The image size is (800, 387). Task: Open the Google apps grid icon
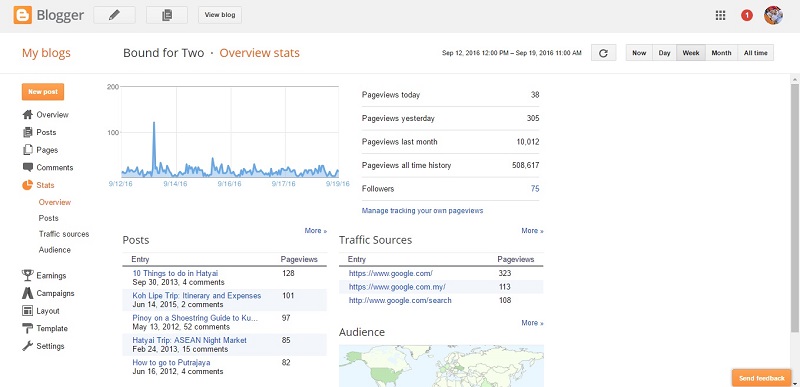[720, 15]
